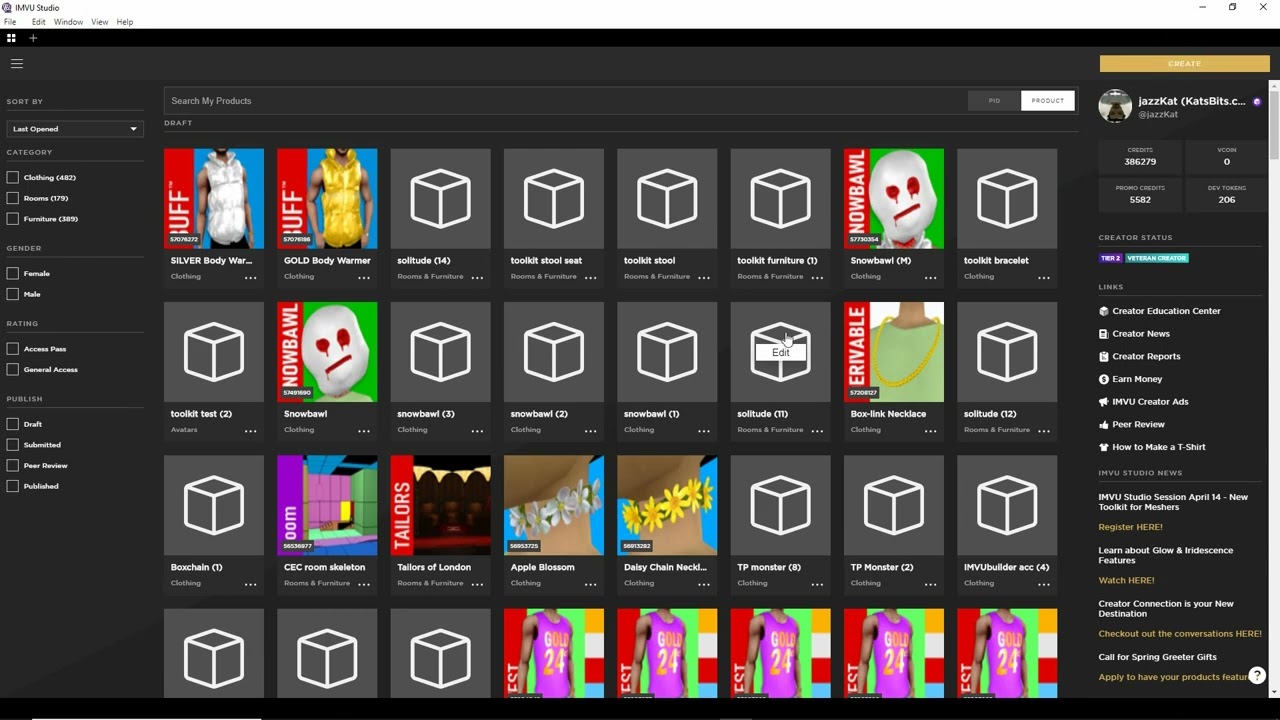Image resolution: width=1280 pixels, height=720 pixels.
Task: Open options menu for solitude (14)
Action: pos(477,277)
